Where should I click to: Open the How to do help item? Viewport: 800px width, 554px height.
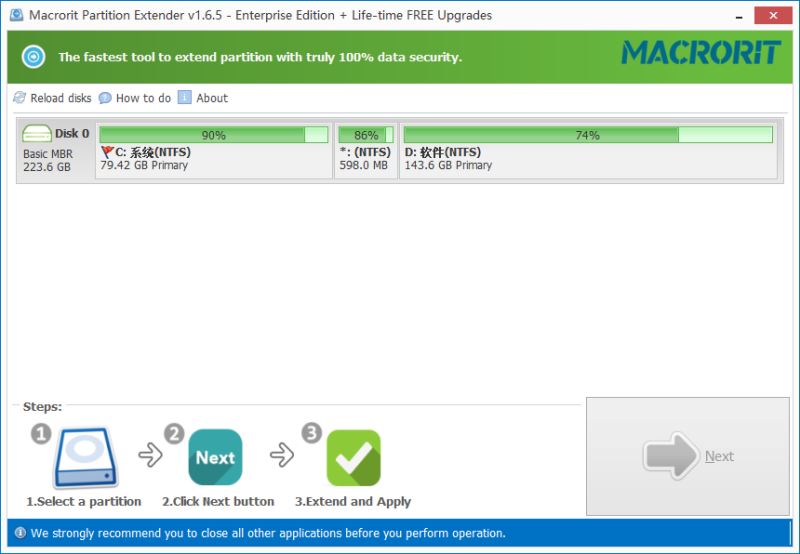coord(135,98)
